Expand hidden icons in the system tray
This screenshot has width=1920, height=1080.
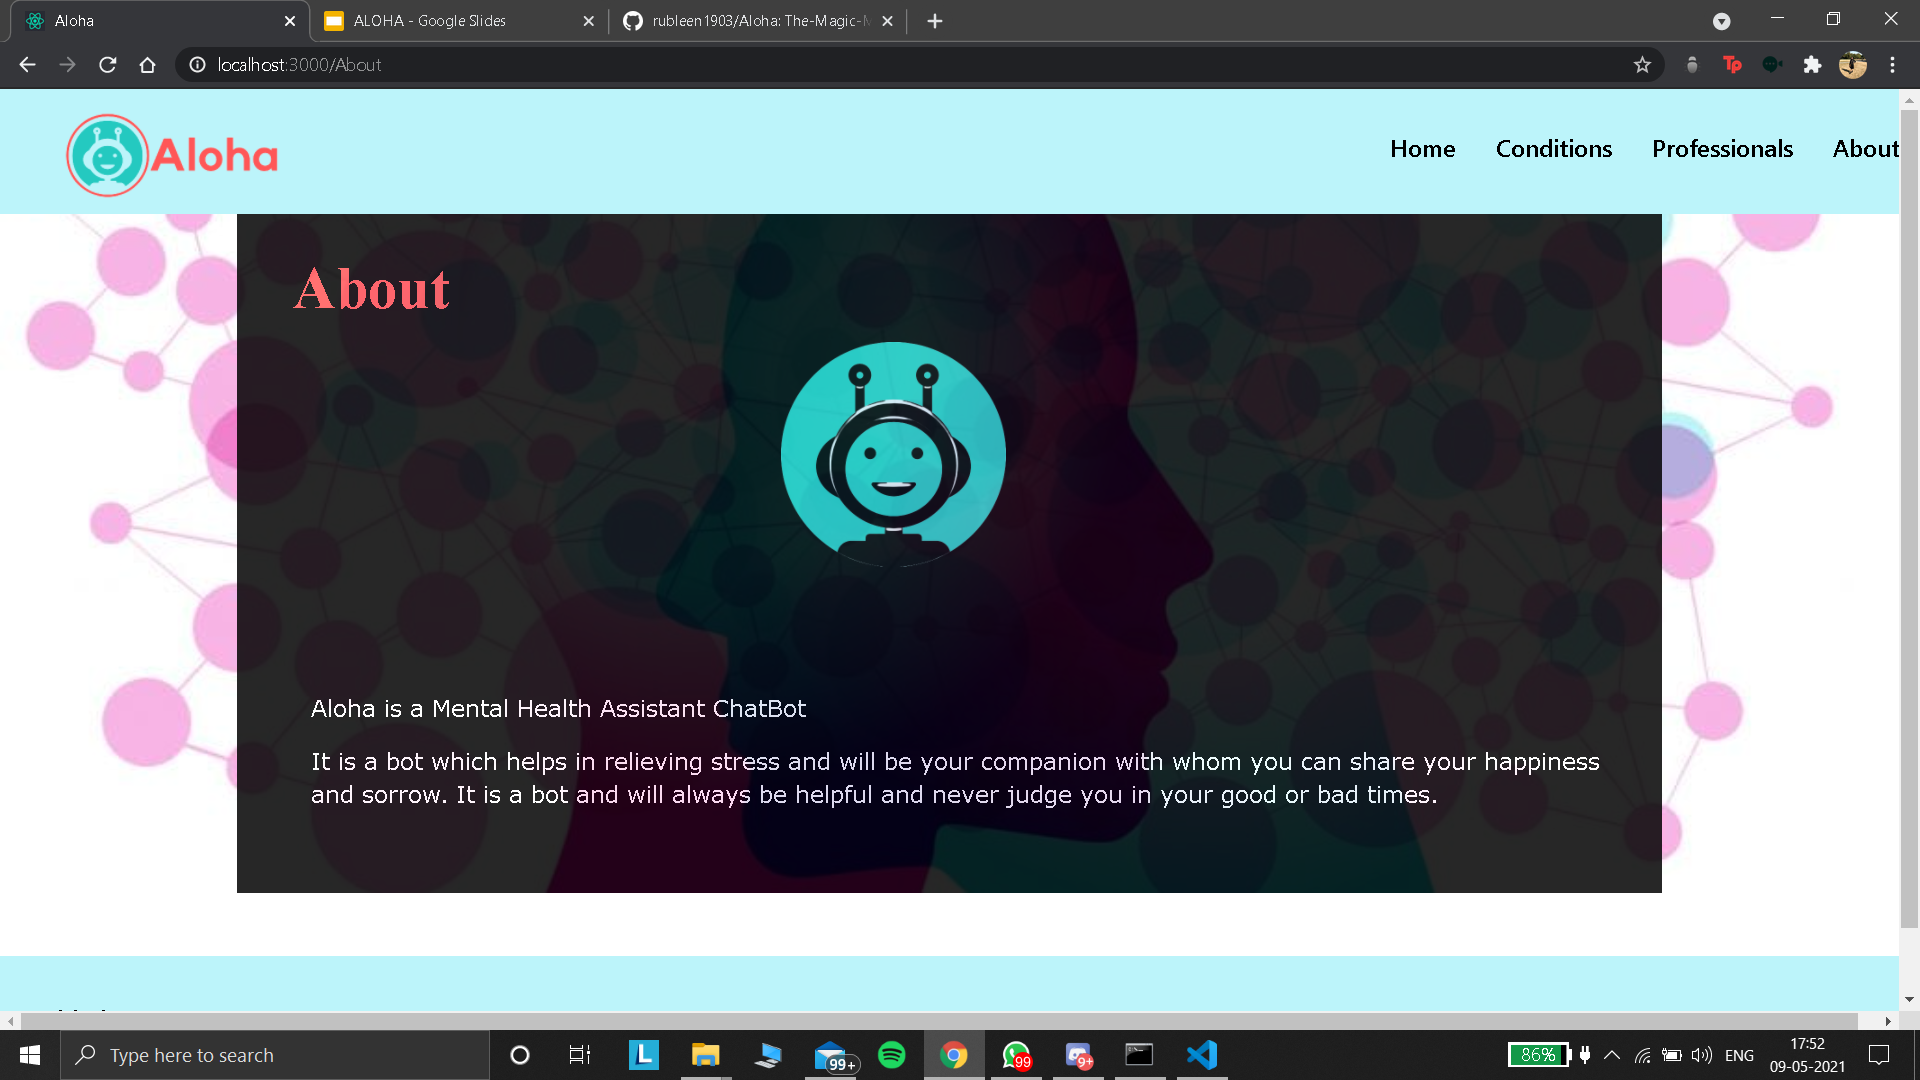point(1611,1055)
